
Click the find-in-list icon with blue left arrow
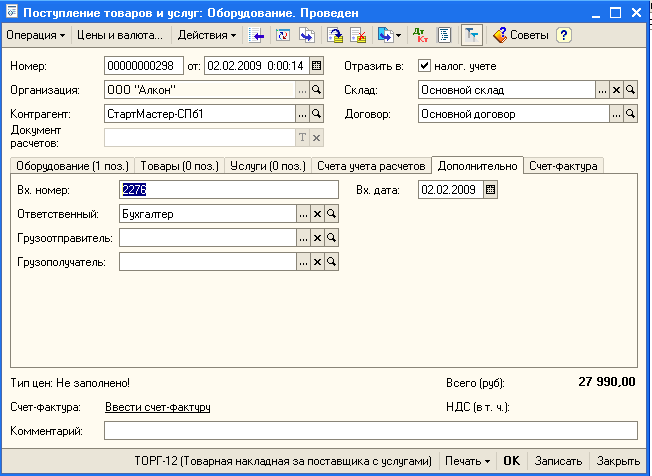click(257, 35)
